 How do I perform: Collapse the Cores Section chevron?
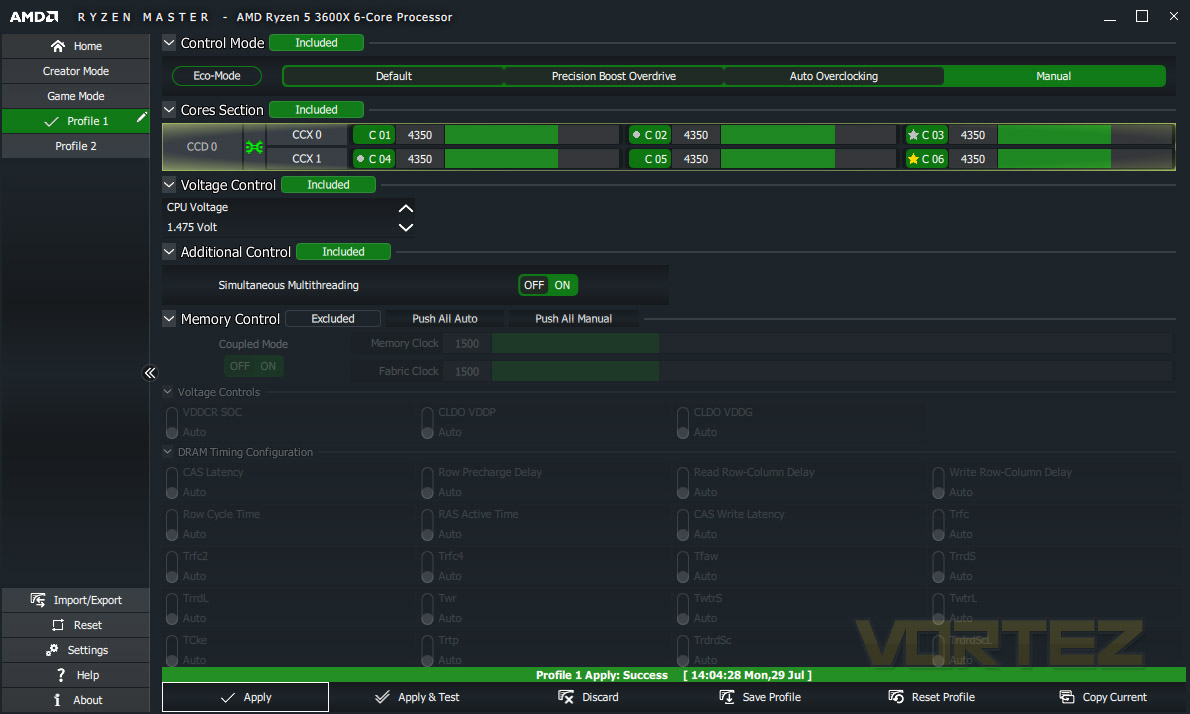[169, 109]
